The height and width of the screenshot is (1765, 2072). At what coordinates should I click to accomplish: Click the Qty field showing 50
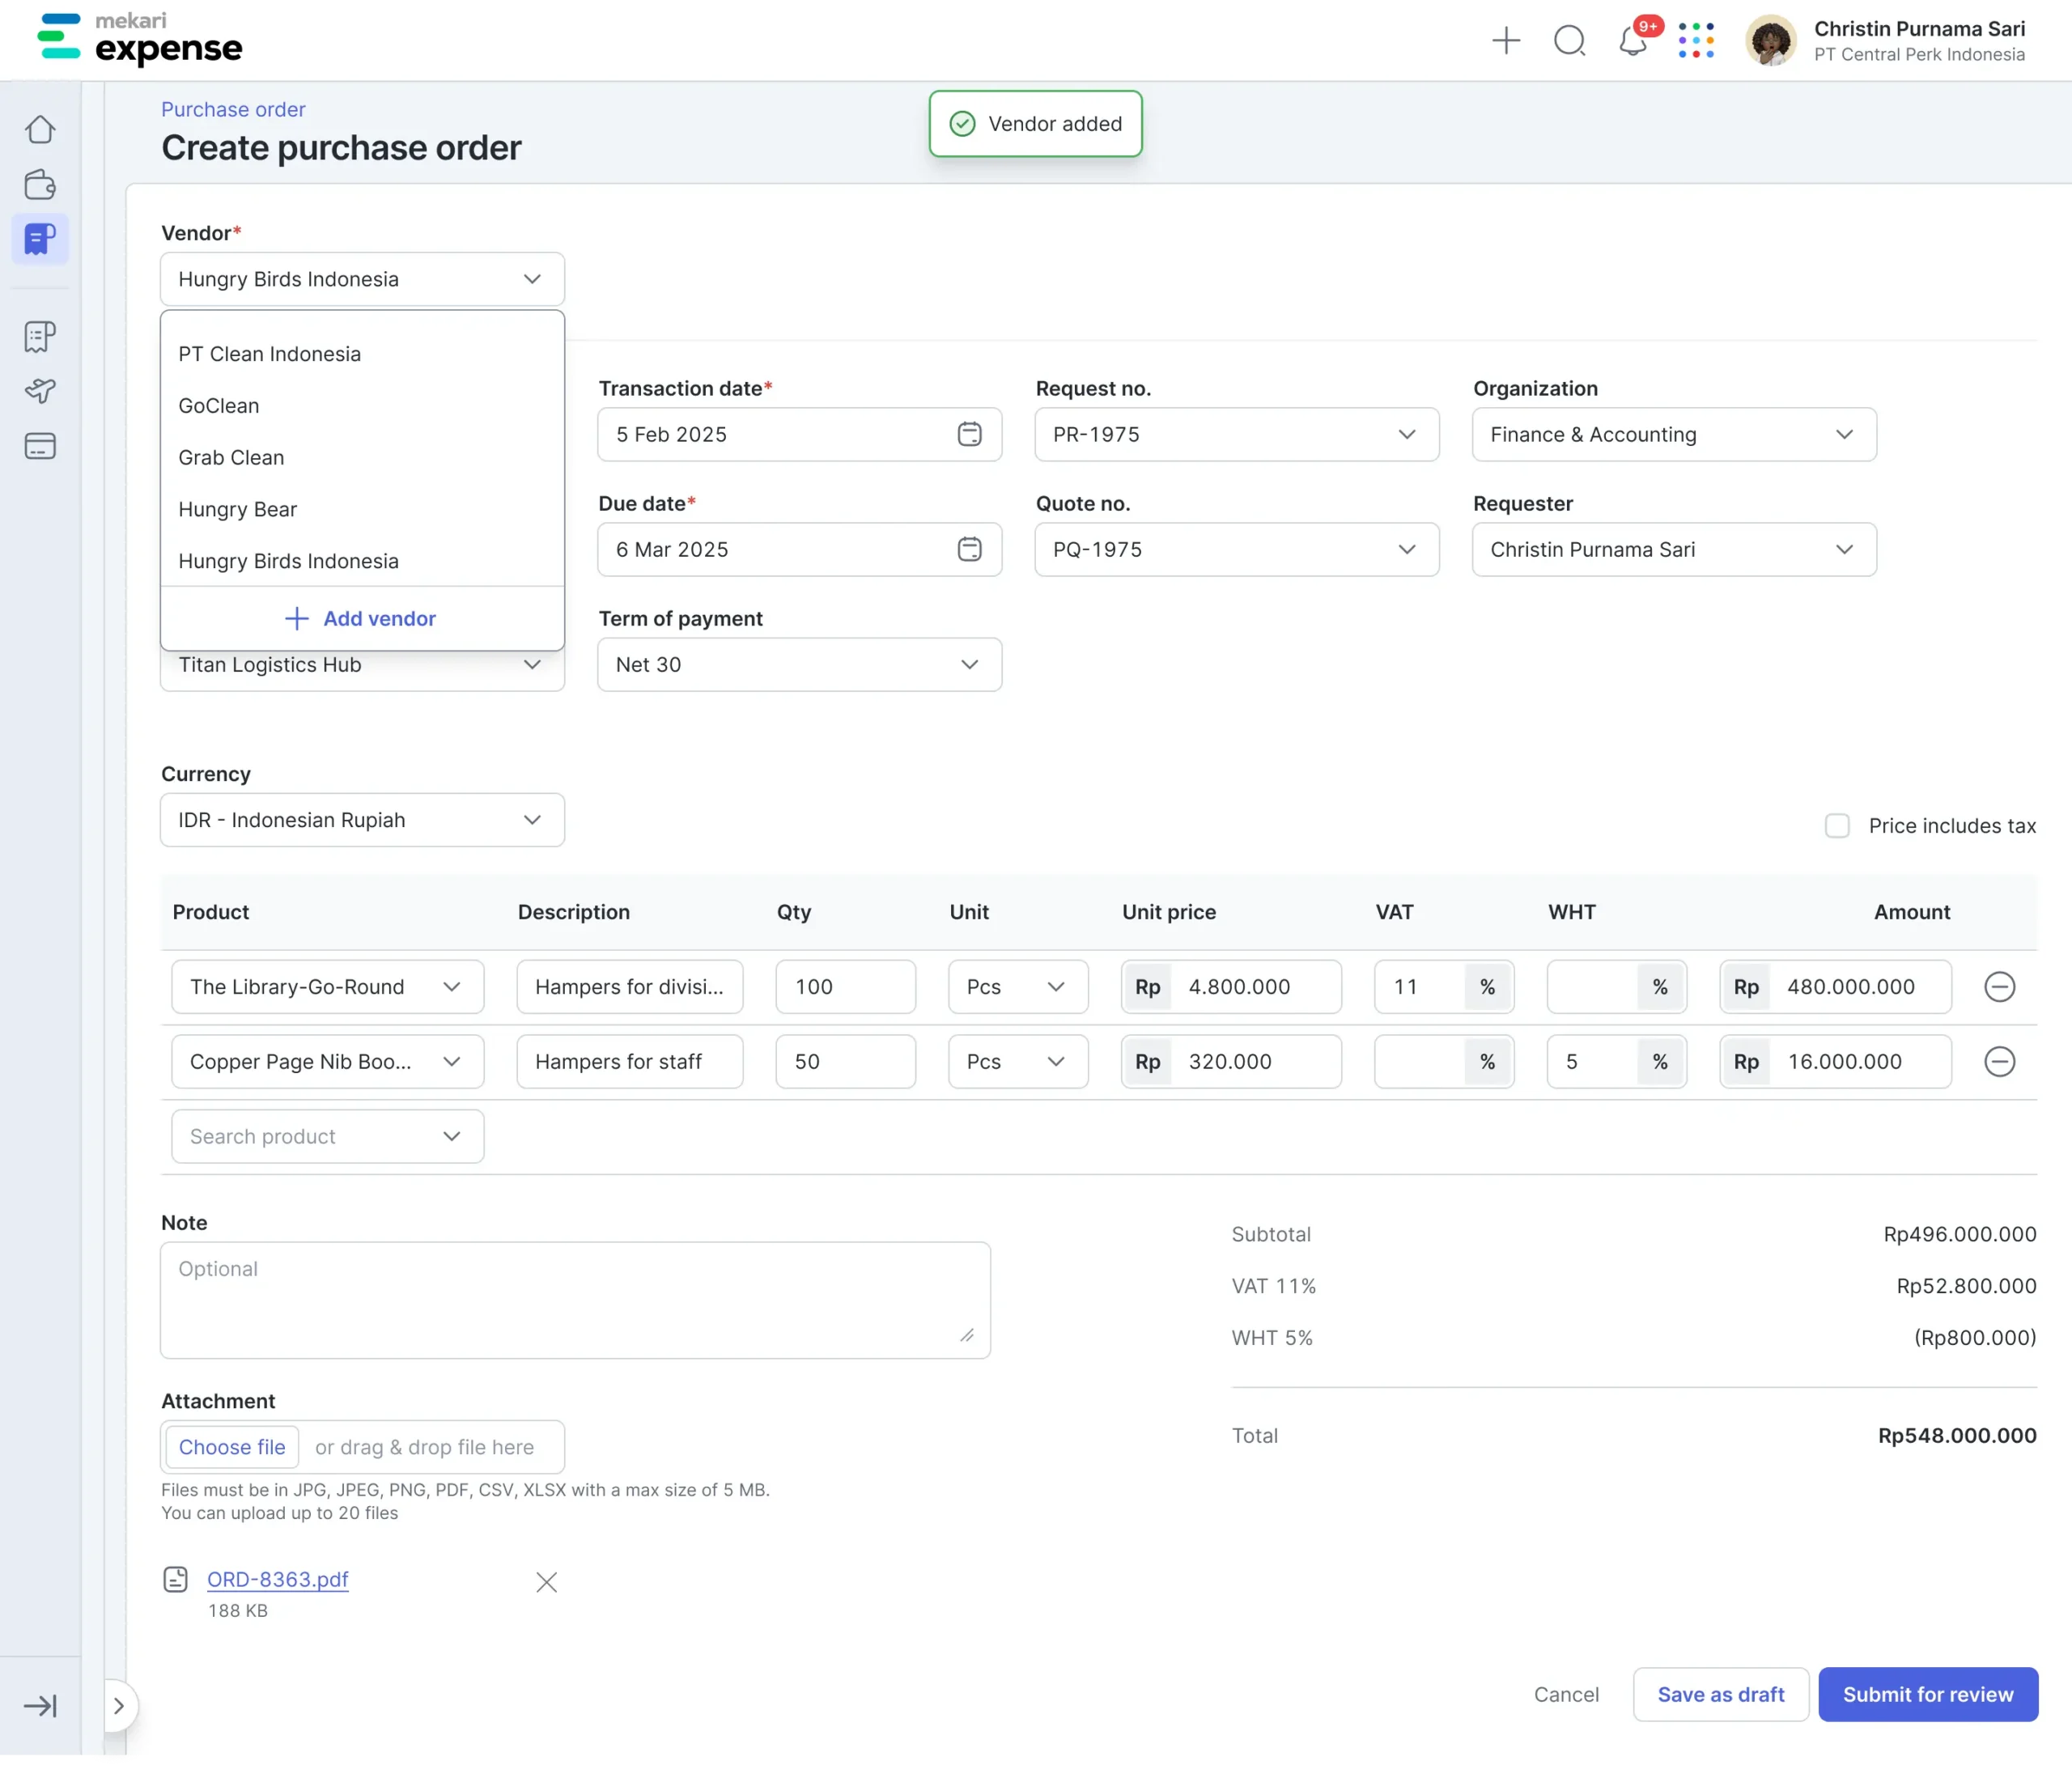[846, 1062]
